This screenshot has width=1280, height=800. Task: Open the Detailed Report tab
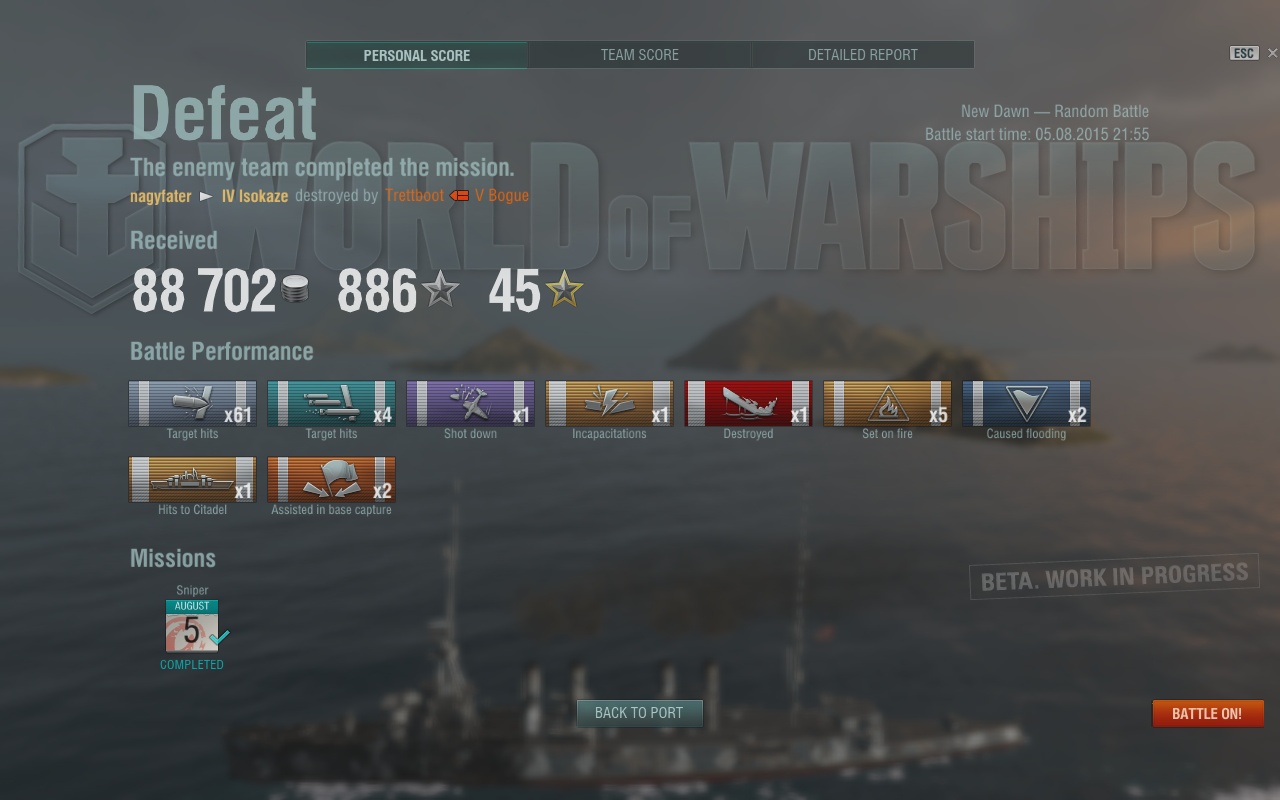[863, 55]
